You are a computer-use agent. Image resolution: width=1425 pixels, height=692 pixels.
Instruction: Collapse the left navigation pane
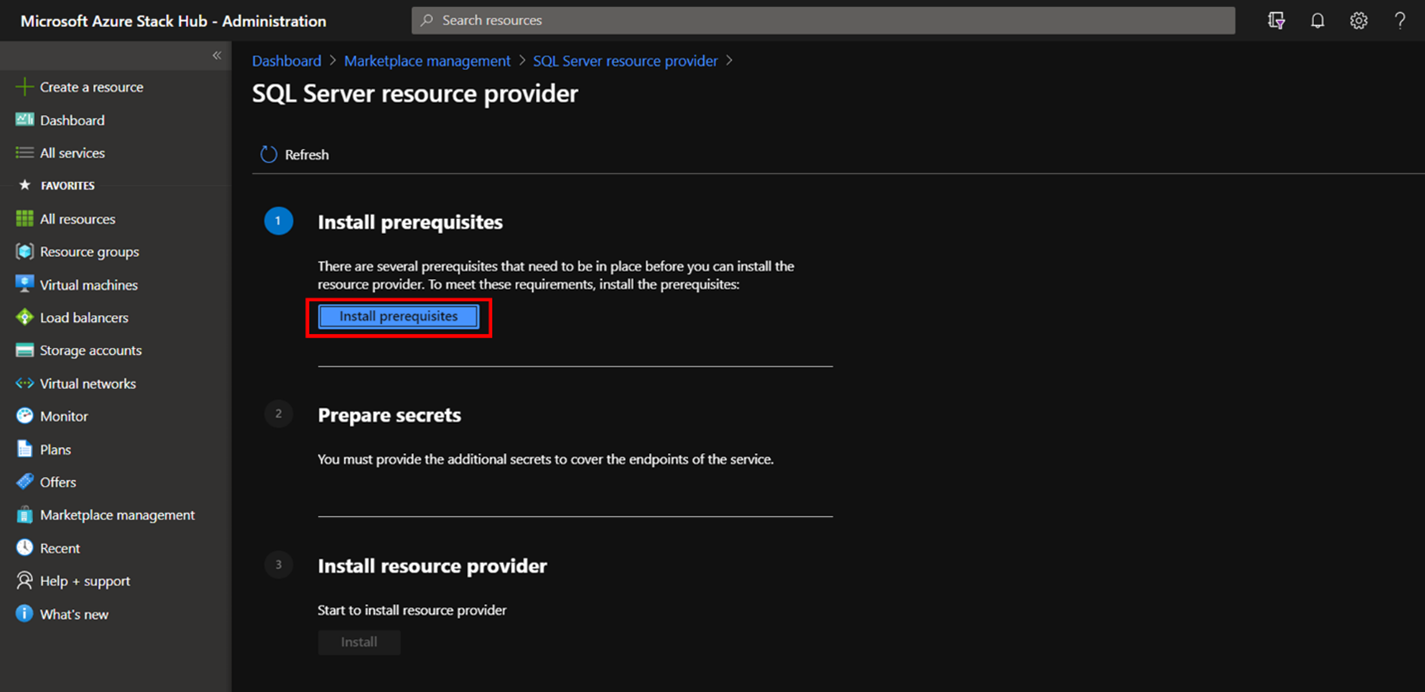216,56
